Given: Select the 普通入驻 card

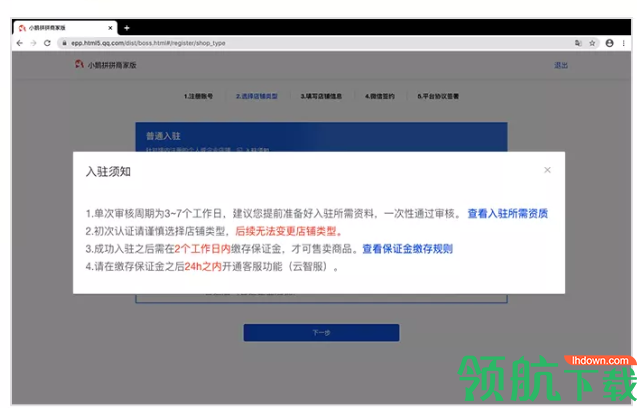Looking at the screenshot, I should 321,137.
